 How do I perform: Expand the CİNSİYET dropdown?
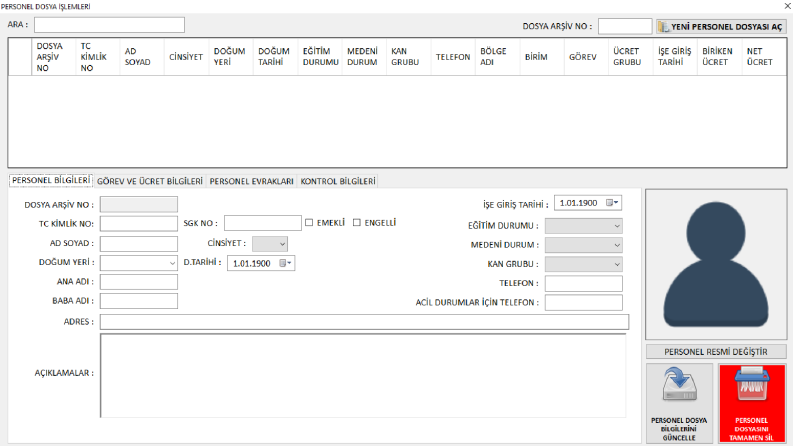270,244
